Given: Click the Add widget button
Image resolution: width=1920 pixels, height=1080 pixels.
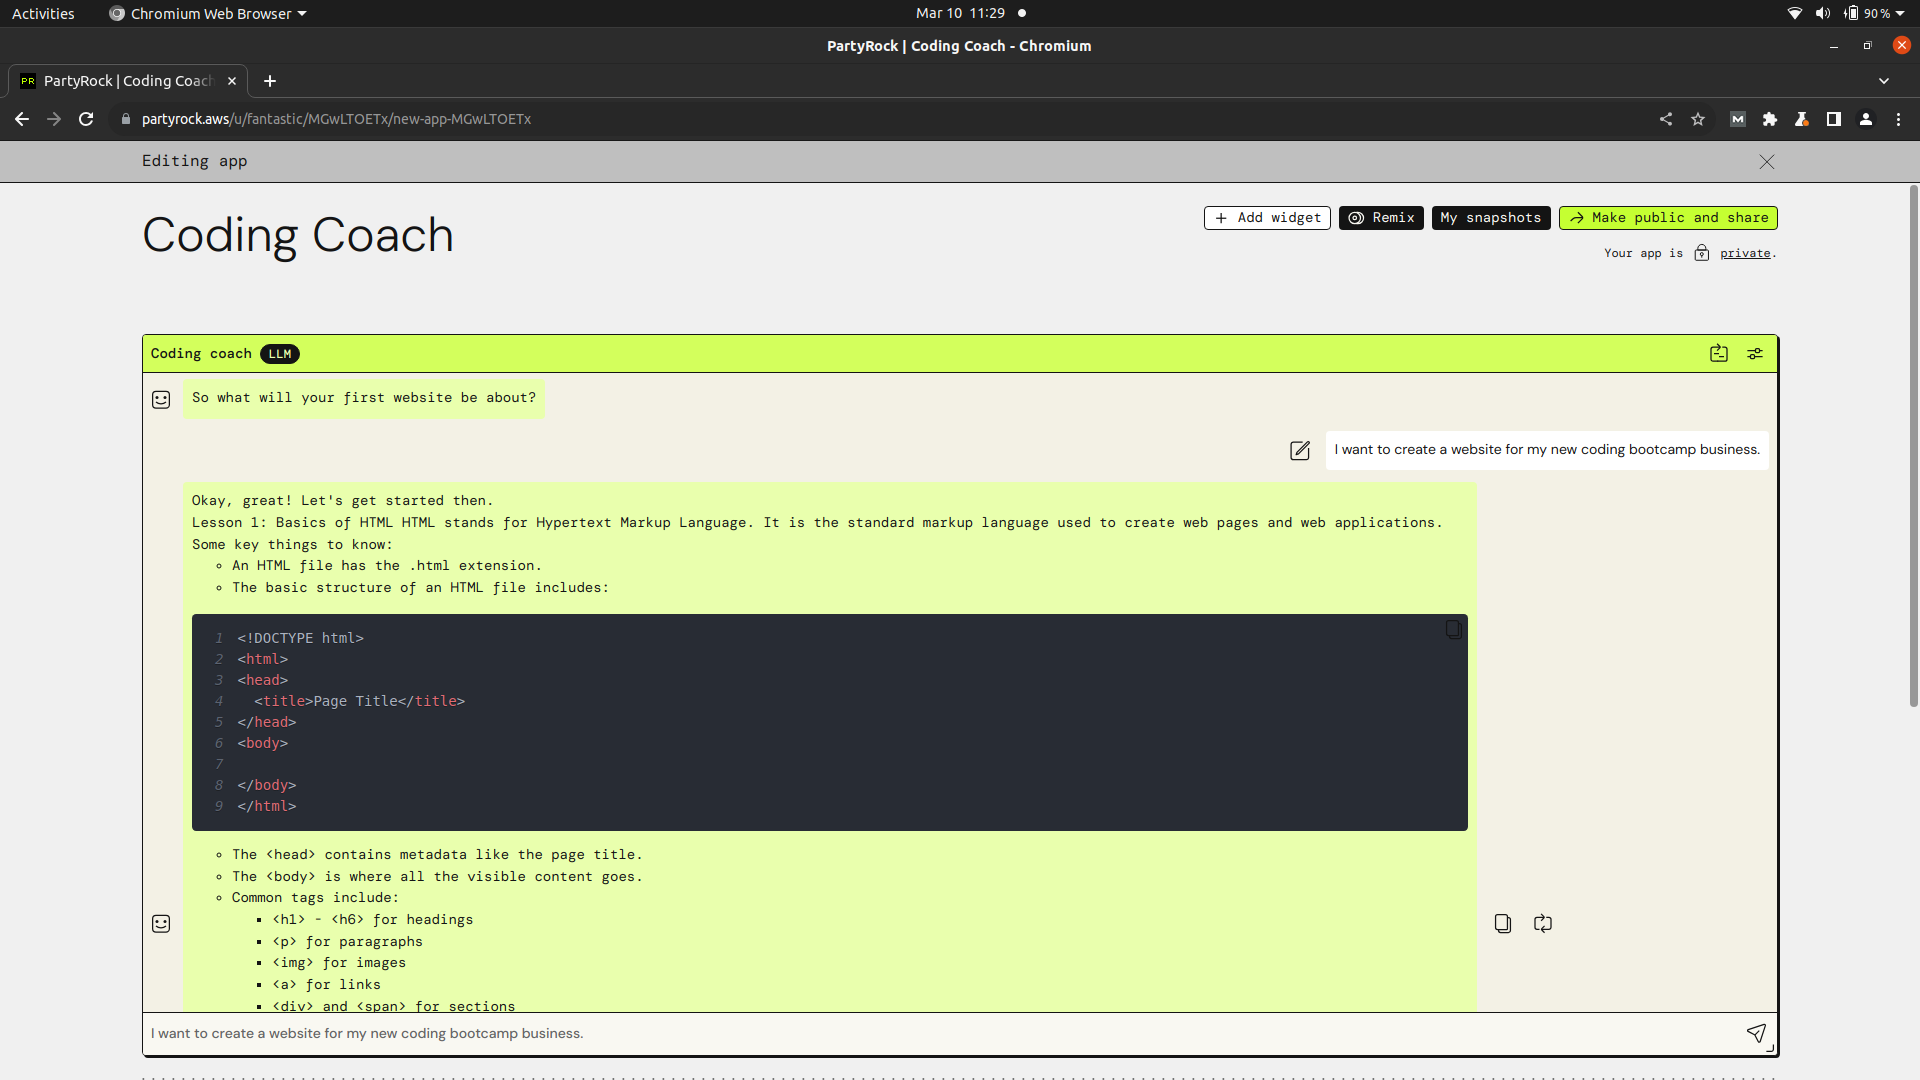Looking at the screenshot, I should (x=1267, y=218).
